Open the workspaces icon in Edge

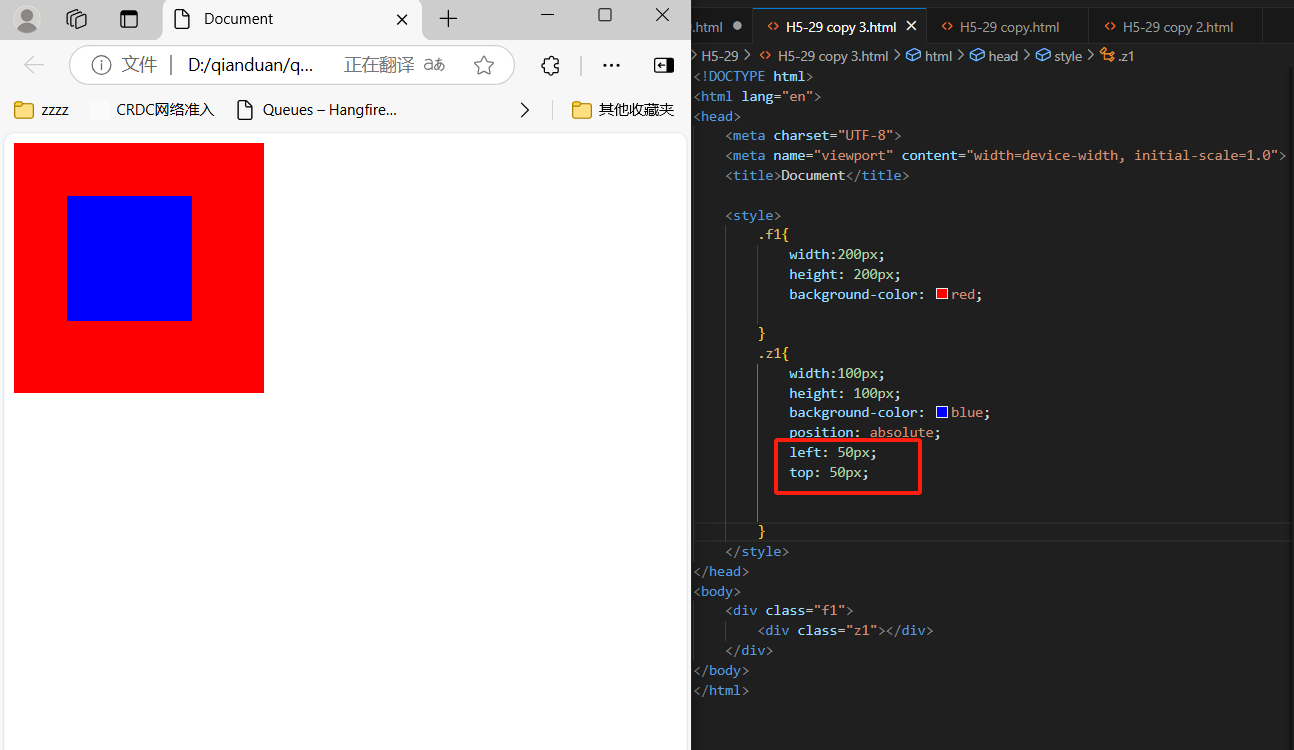point(77,18)
